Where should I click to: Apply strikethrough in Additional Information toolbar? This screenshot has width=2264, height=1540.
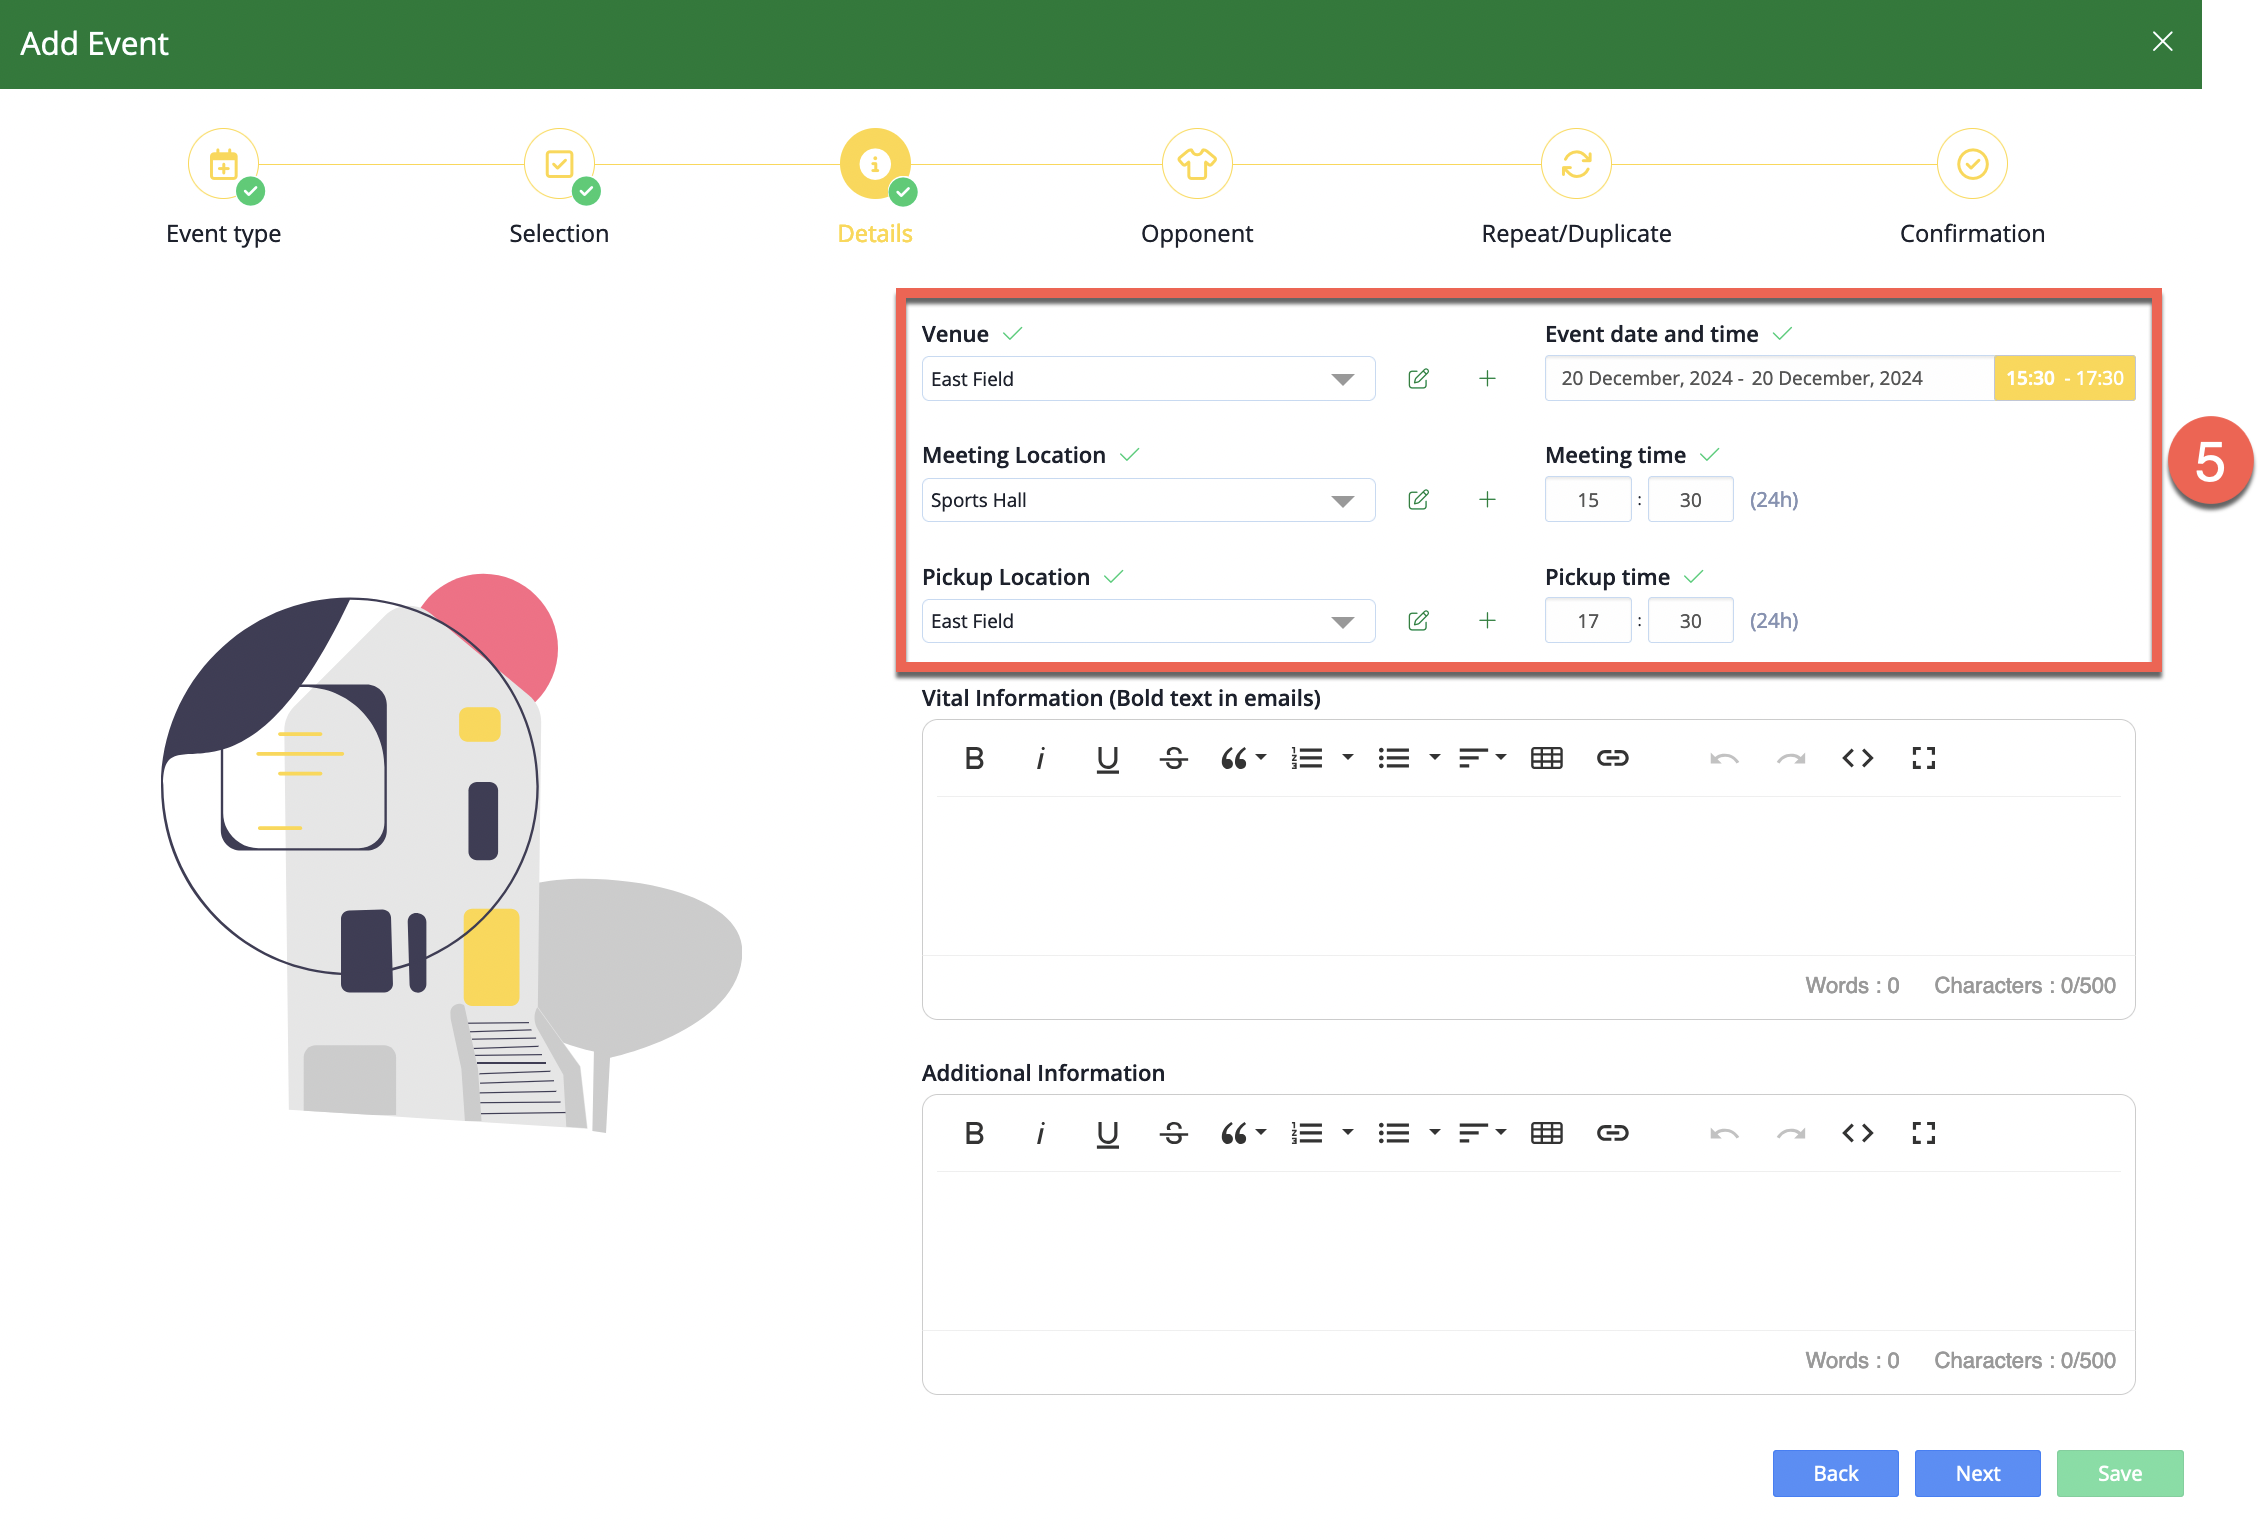(1173, 1134)
